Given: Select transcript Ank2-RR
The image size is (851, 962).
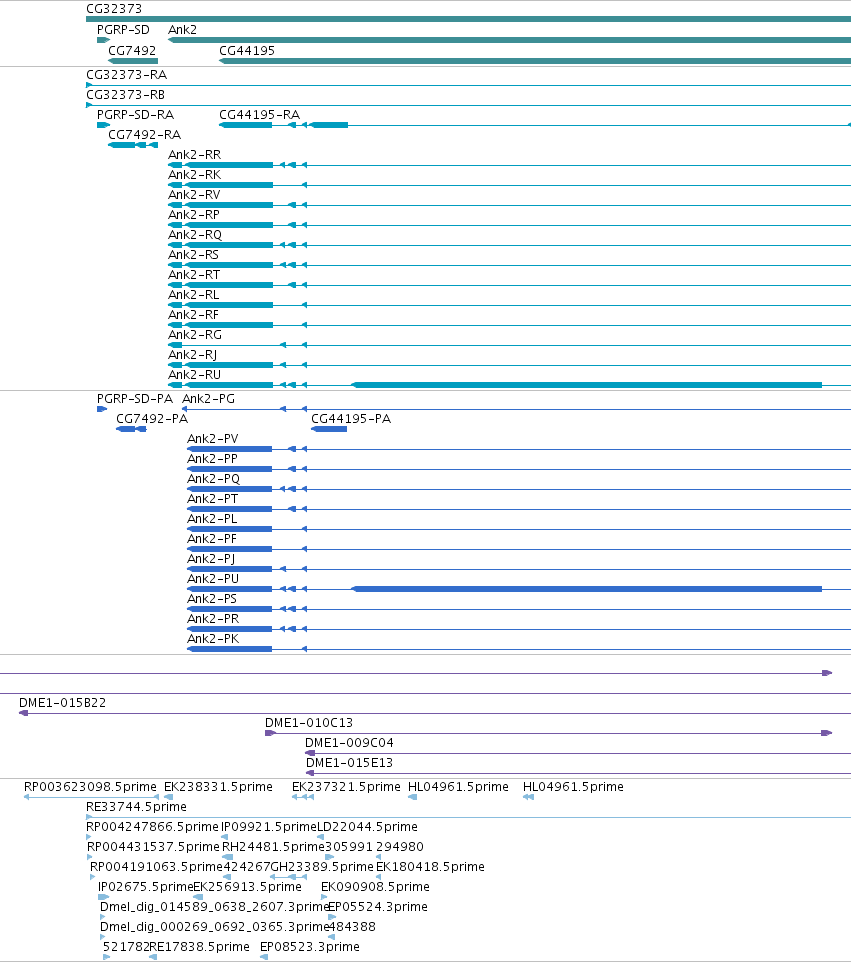Looking at the screenshot, I should tap(194, 155).
